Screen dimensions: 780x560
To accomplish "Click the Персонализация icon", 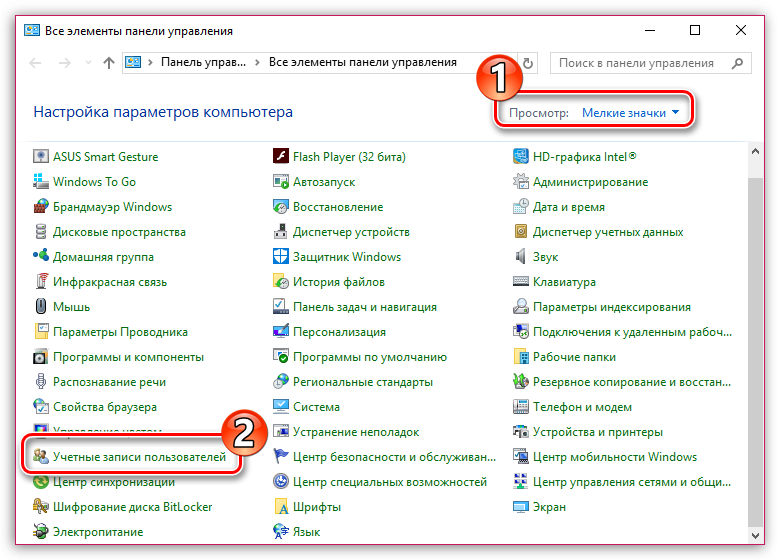I will (x=281, y=331).
